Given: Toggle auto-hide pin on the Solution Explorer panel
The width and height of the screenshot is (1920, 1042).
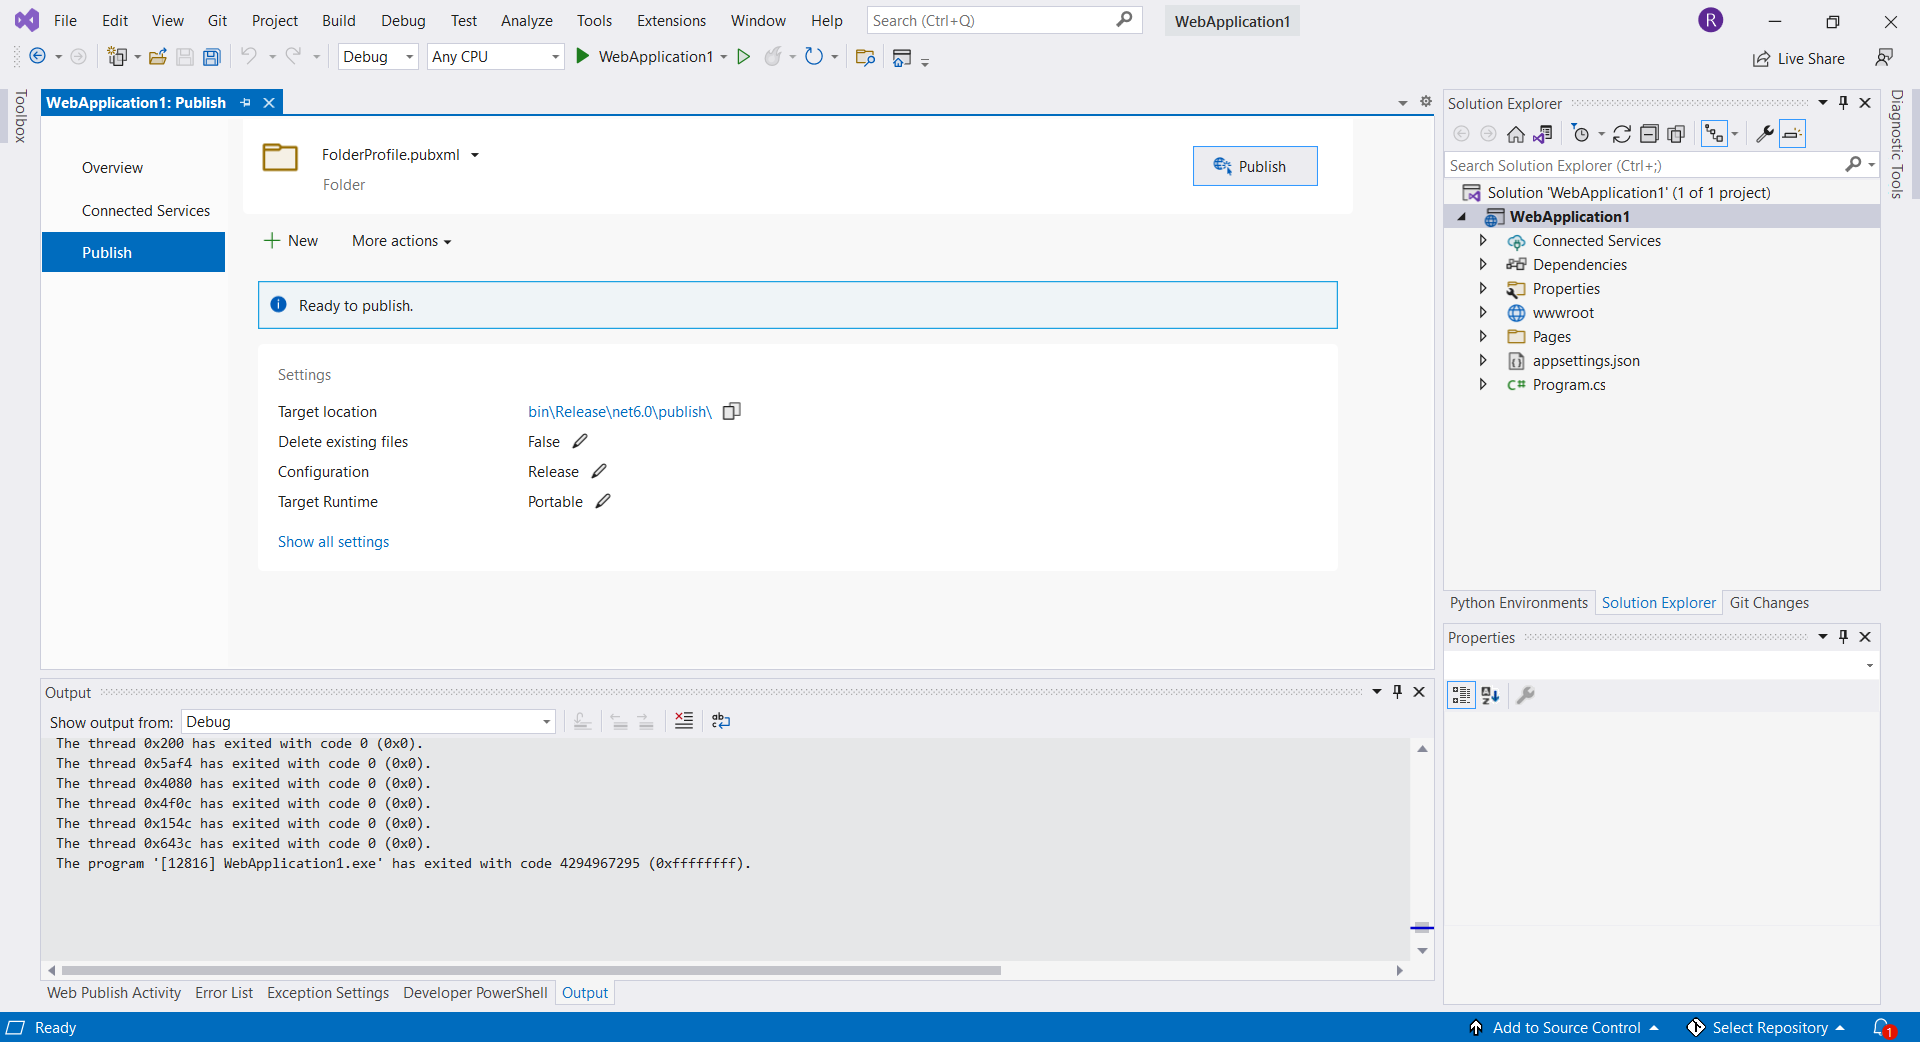Looking at the screenshot, I should [x=1844, y=103].
